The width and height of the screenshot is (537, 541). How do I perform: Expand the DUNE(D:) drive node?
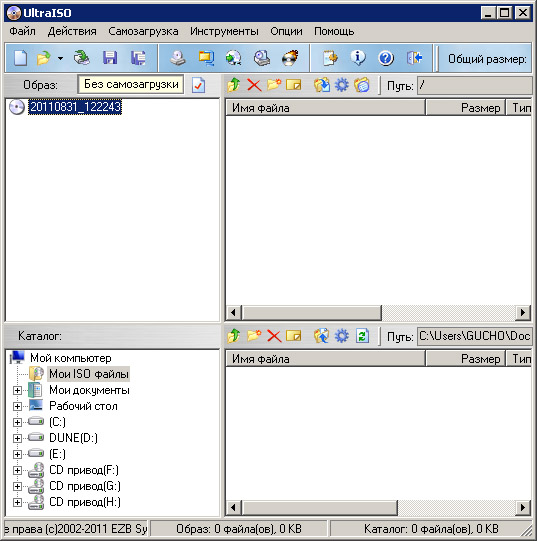[x=17, y=438]
